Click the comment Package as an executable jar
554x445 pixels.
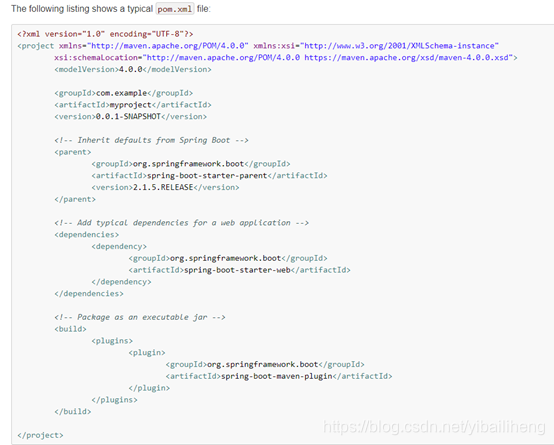[140, 317]
